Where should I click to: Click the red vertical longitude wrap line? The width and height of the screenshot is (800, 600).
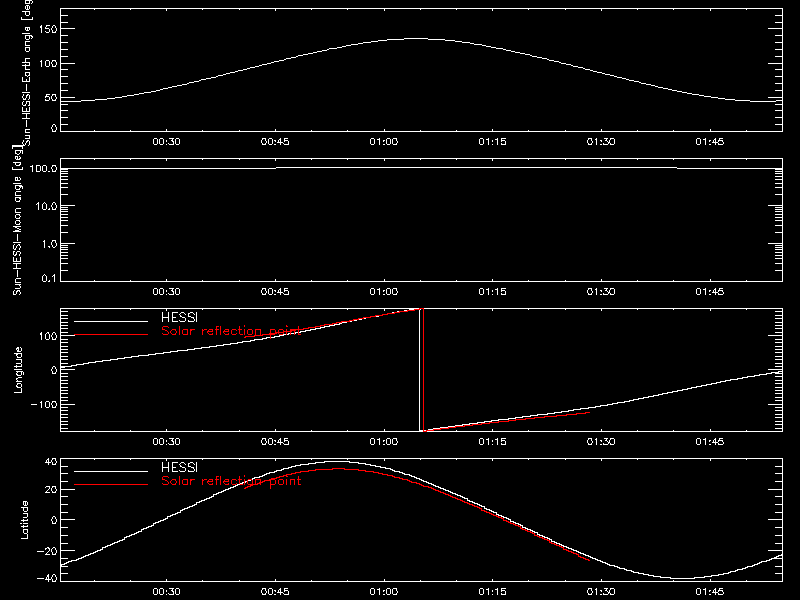(423, 370)
